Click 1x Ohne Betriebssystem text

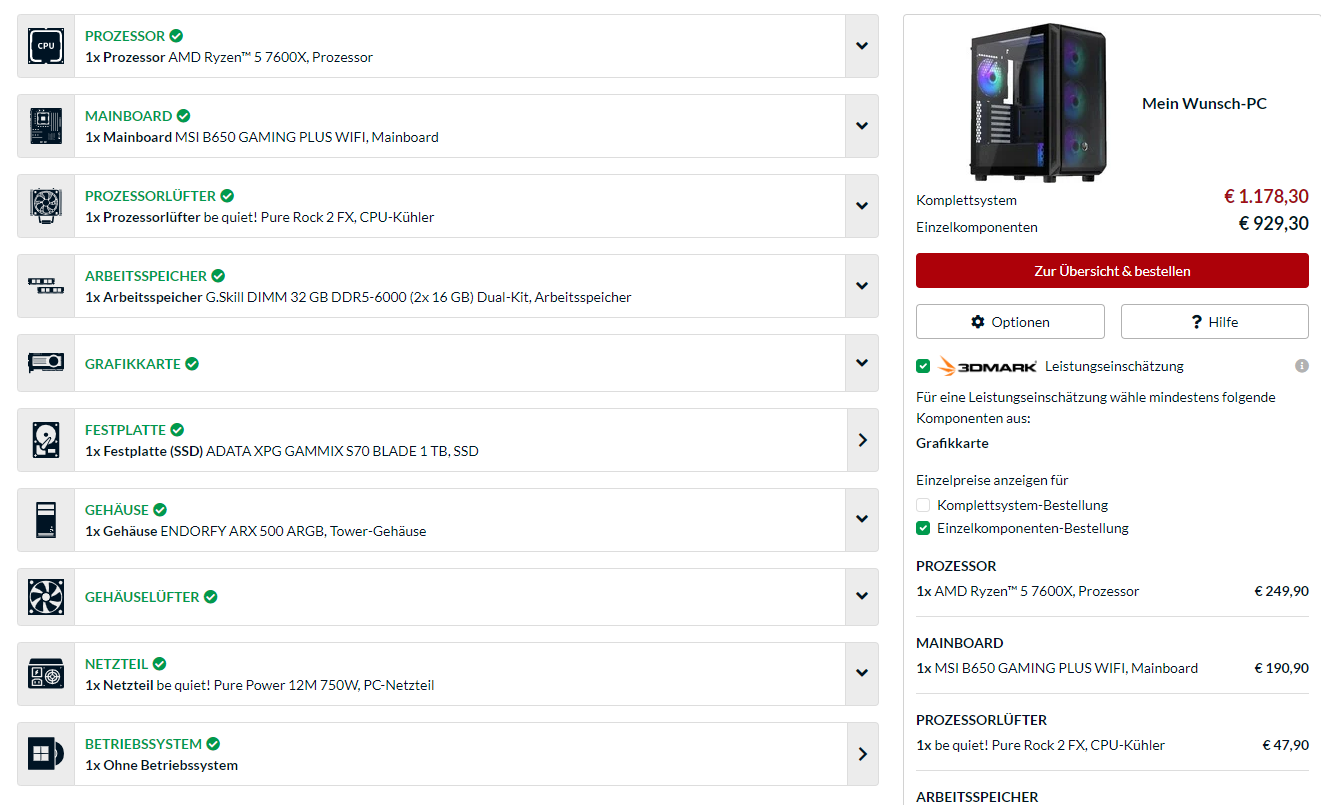point(161,765)
